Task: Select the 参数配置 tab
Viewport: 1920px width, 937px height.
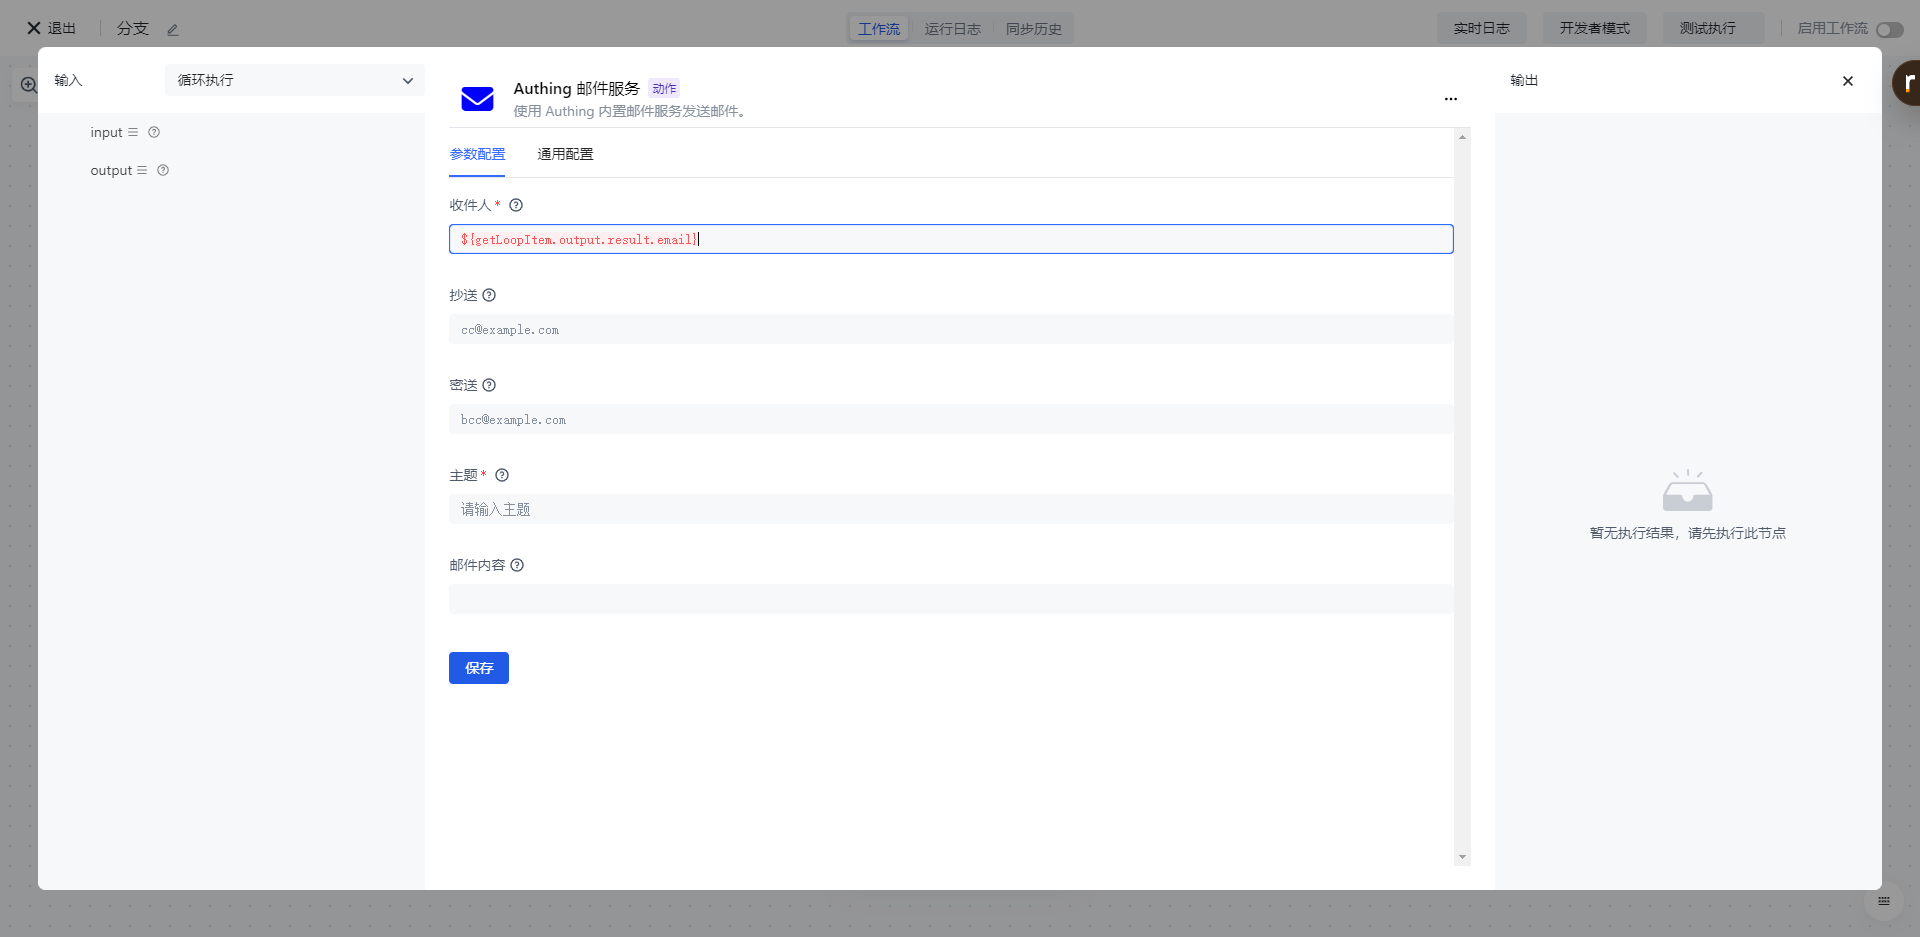Action: coord(477,154)
